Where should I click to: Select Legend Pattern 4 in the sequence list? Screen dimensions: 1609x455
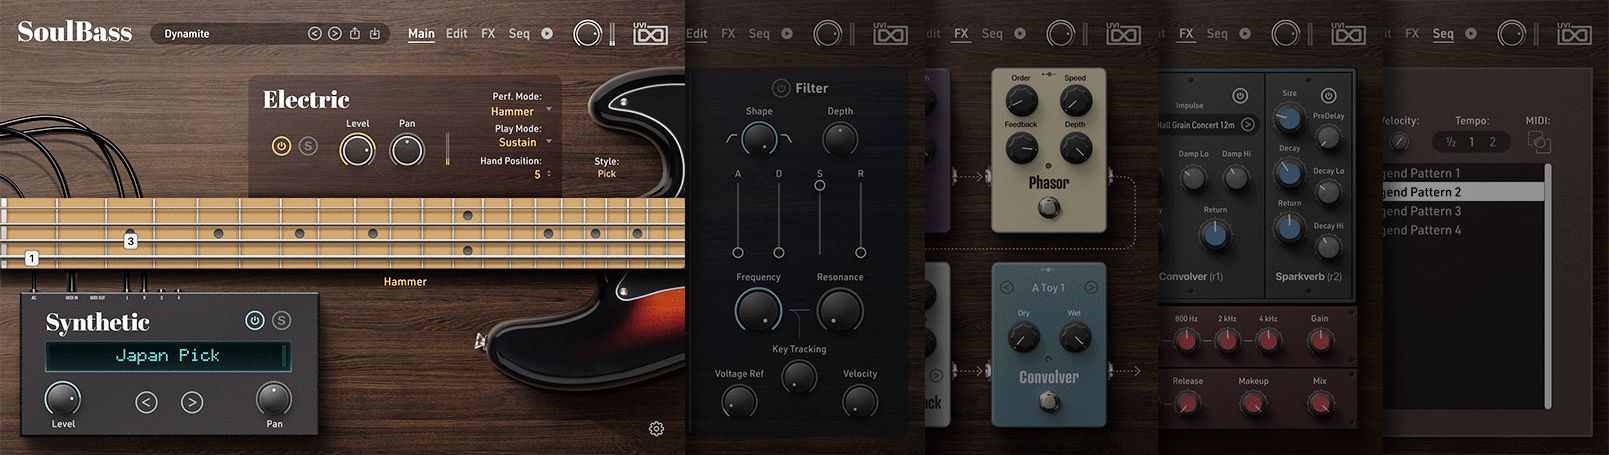pos(1464,230)
